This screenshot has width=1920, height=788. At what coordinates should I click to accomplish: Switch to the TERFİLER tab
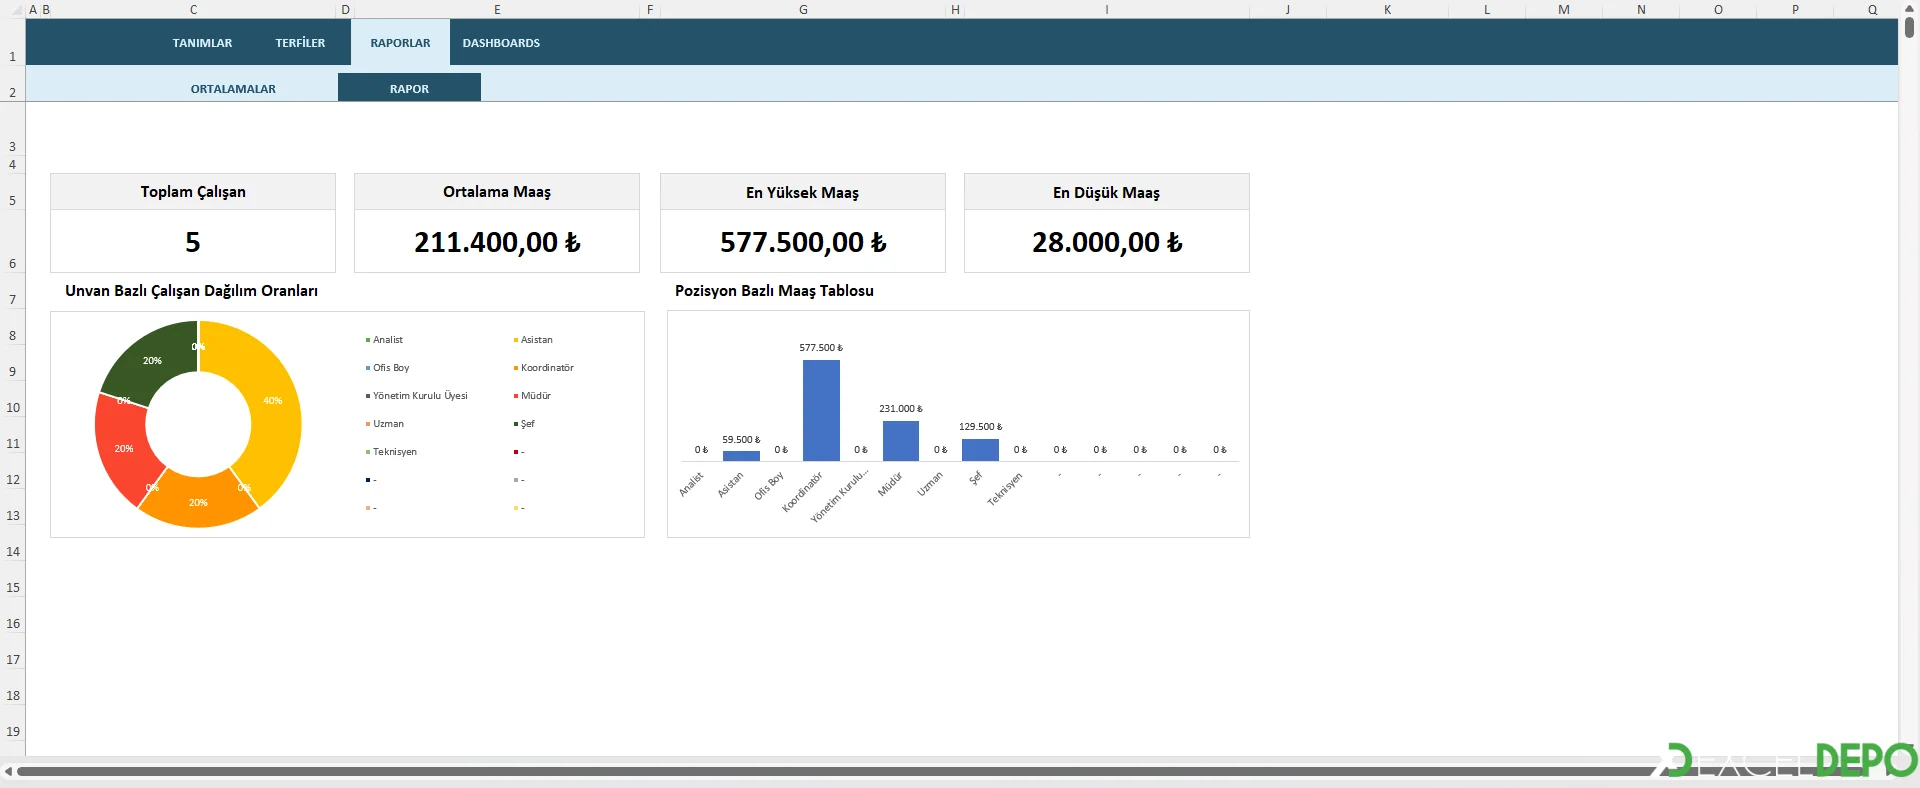300,43
